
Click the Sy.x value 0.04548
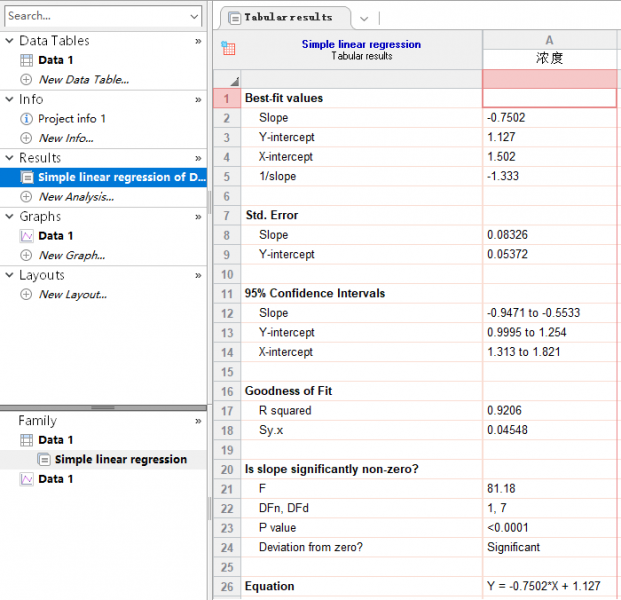point(507,430)
